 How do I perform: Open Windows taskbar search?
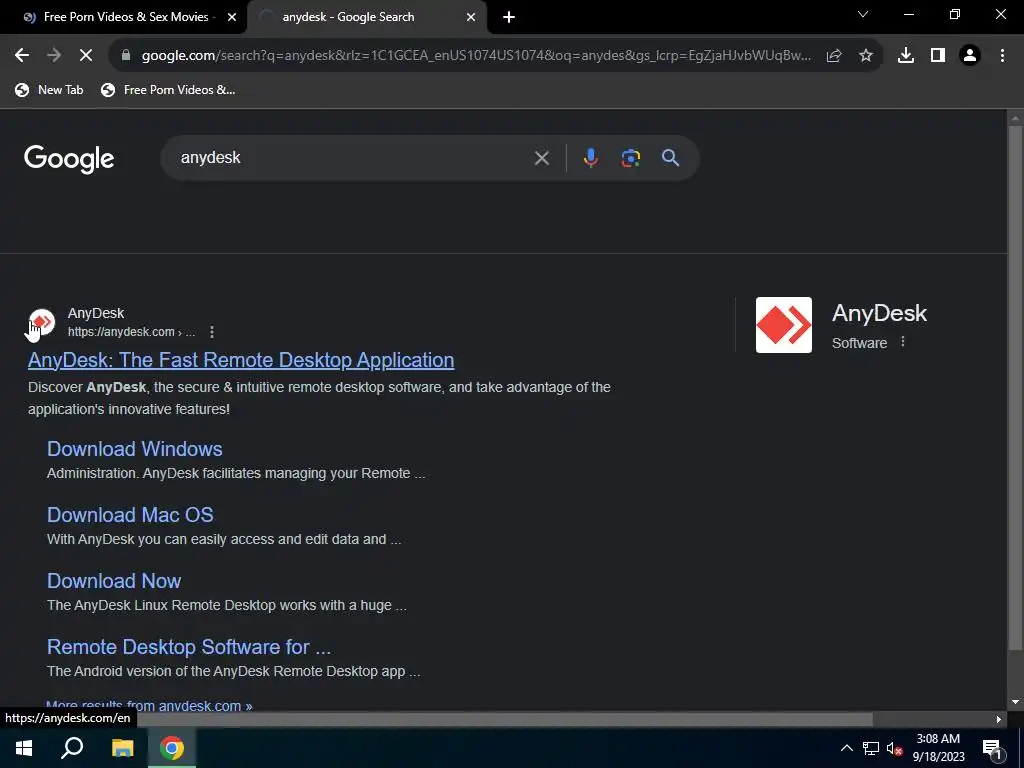[72, 748]
